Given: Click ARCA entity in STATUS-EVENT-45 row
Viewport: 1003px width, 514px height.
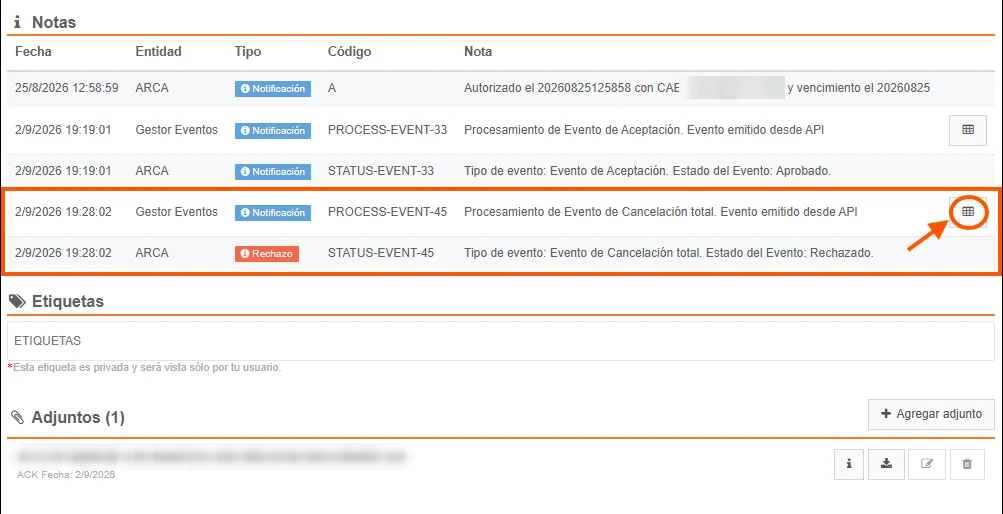Looking at the screenshot, I should tap(152, 253).
